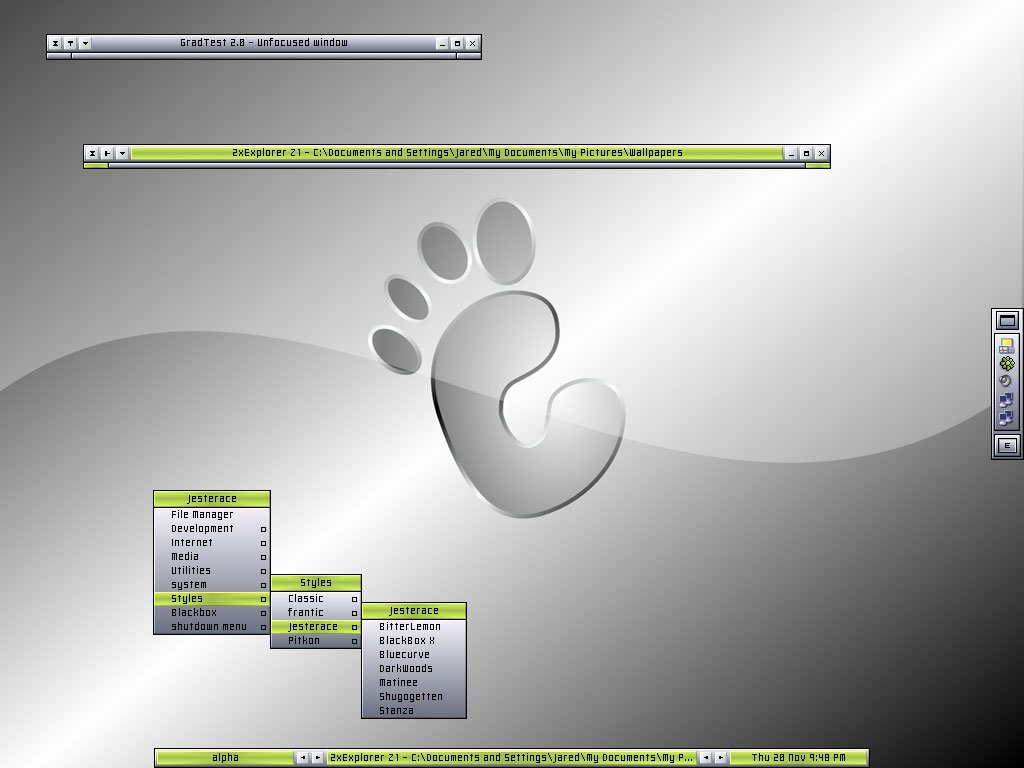Click the GradTest pin (T) titlebar icon
This screenshot has height=768, width=1024.
71,43
